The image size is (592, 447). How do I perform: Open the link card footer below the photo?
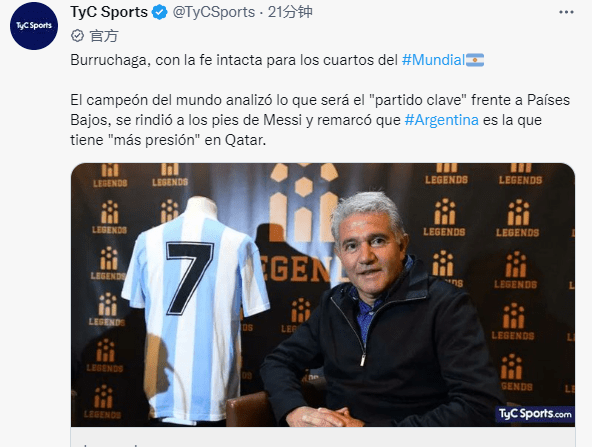pyautogui.click(x=323, y=437)
